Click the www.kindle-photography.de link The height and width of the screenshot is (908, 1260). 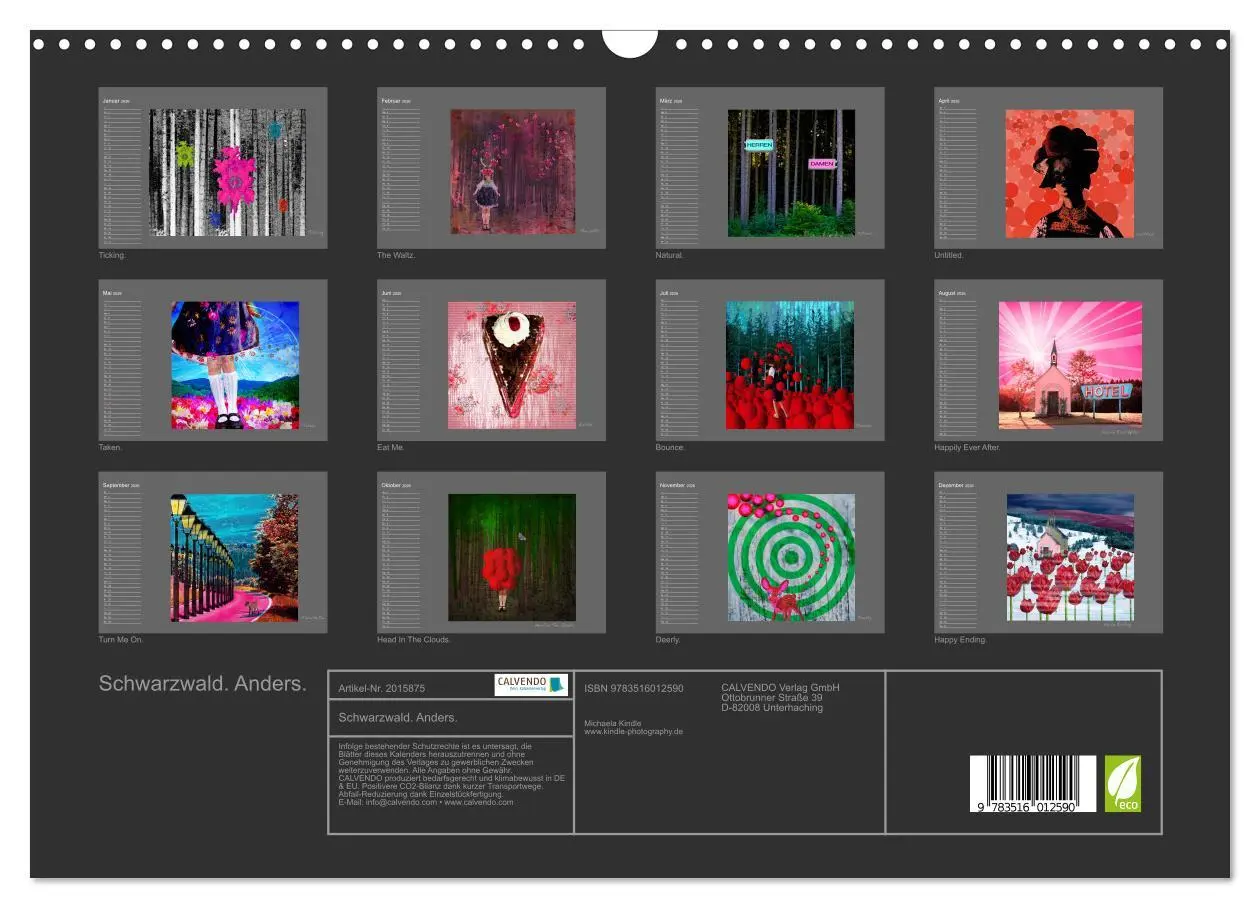point(633,731)
